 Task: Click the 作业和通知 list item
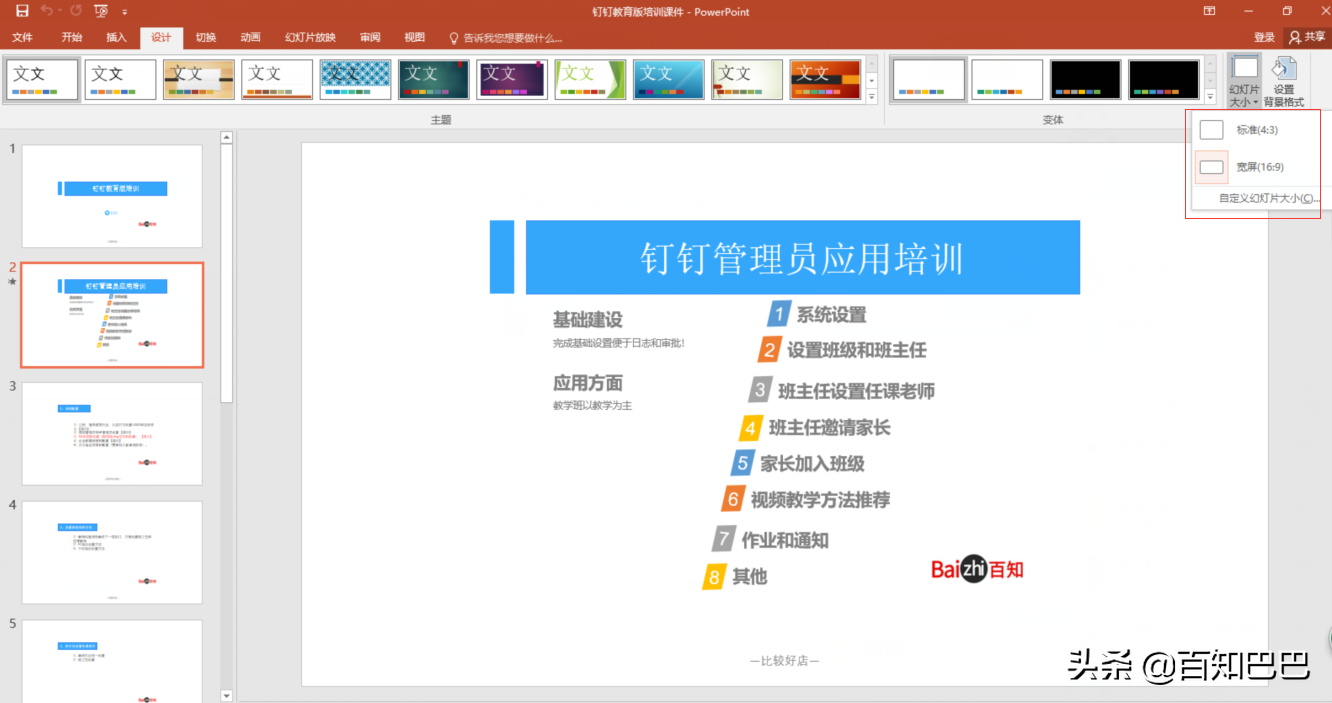coord(785,541)
